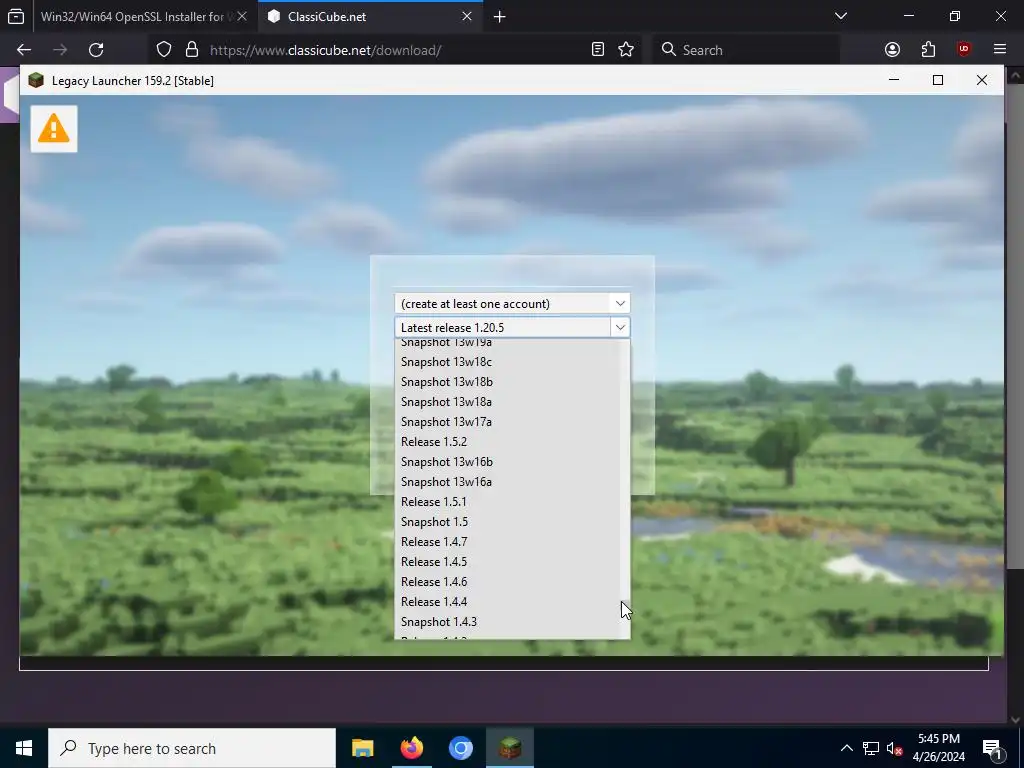Minimize the Legacy Launcher window
Viewport: 1024px width, 768px height.
[894, 80]
